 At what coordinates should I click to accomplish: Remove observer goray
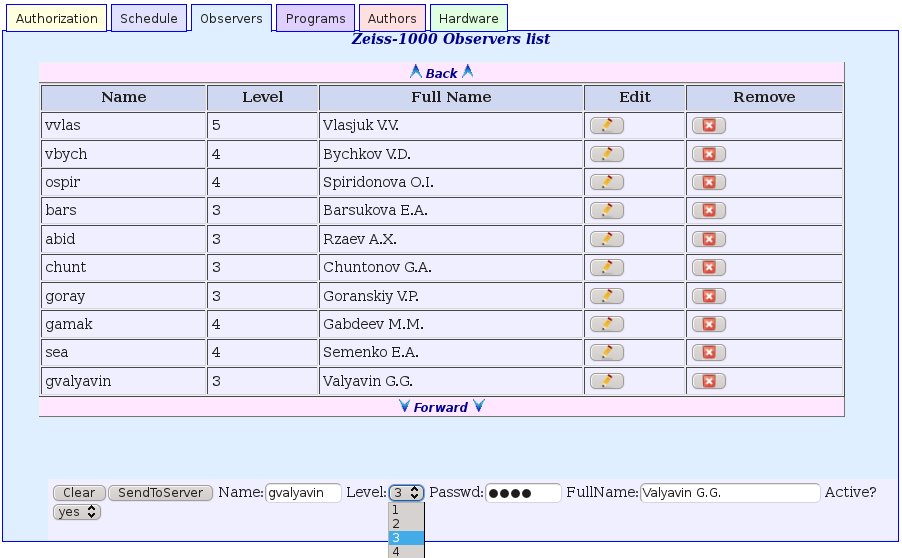point(709,296)
